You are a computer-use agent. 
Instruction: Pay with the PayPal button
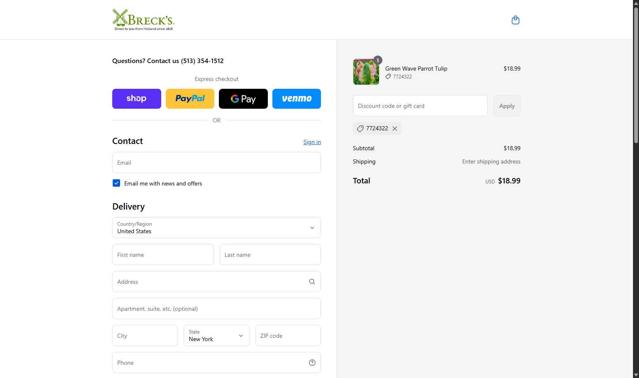coord(190,99)
